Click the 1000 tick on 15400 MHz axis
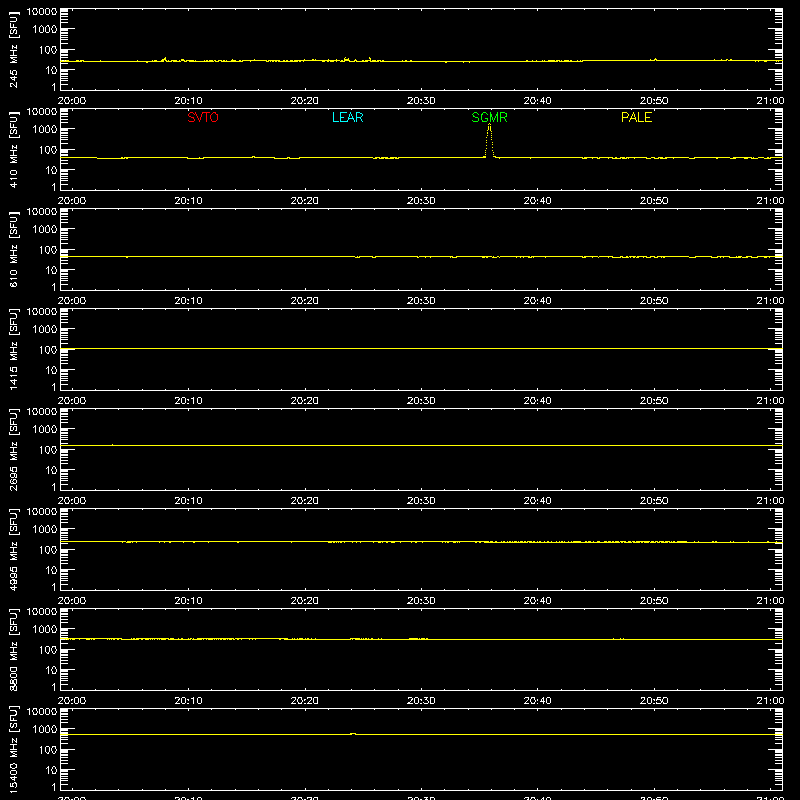This screenshot has height=800, width=800. tap(45, 730)
